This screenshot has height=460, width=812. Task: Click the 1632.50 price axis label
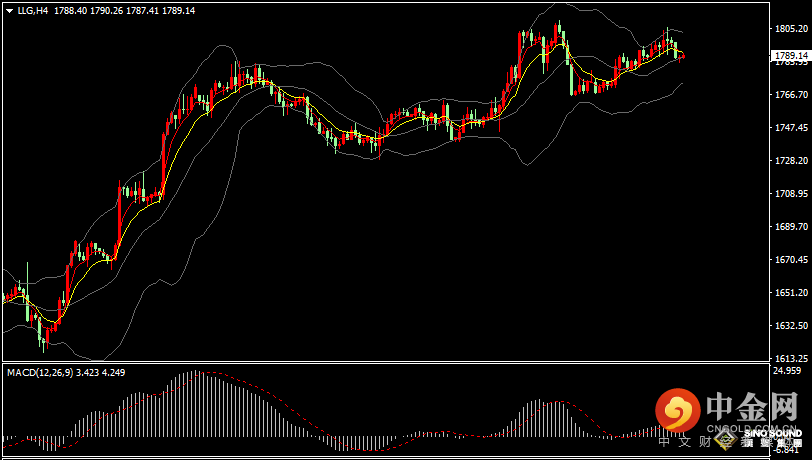[790, 326]
